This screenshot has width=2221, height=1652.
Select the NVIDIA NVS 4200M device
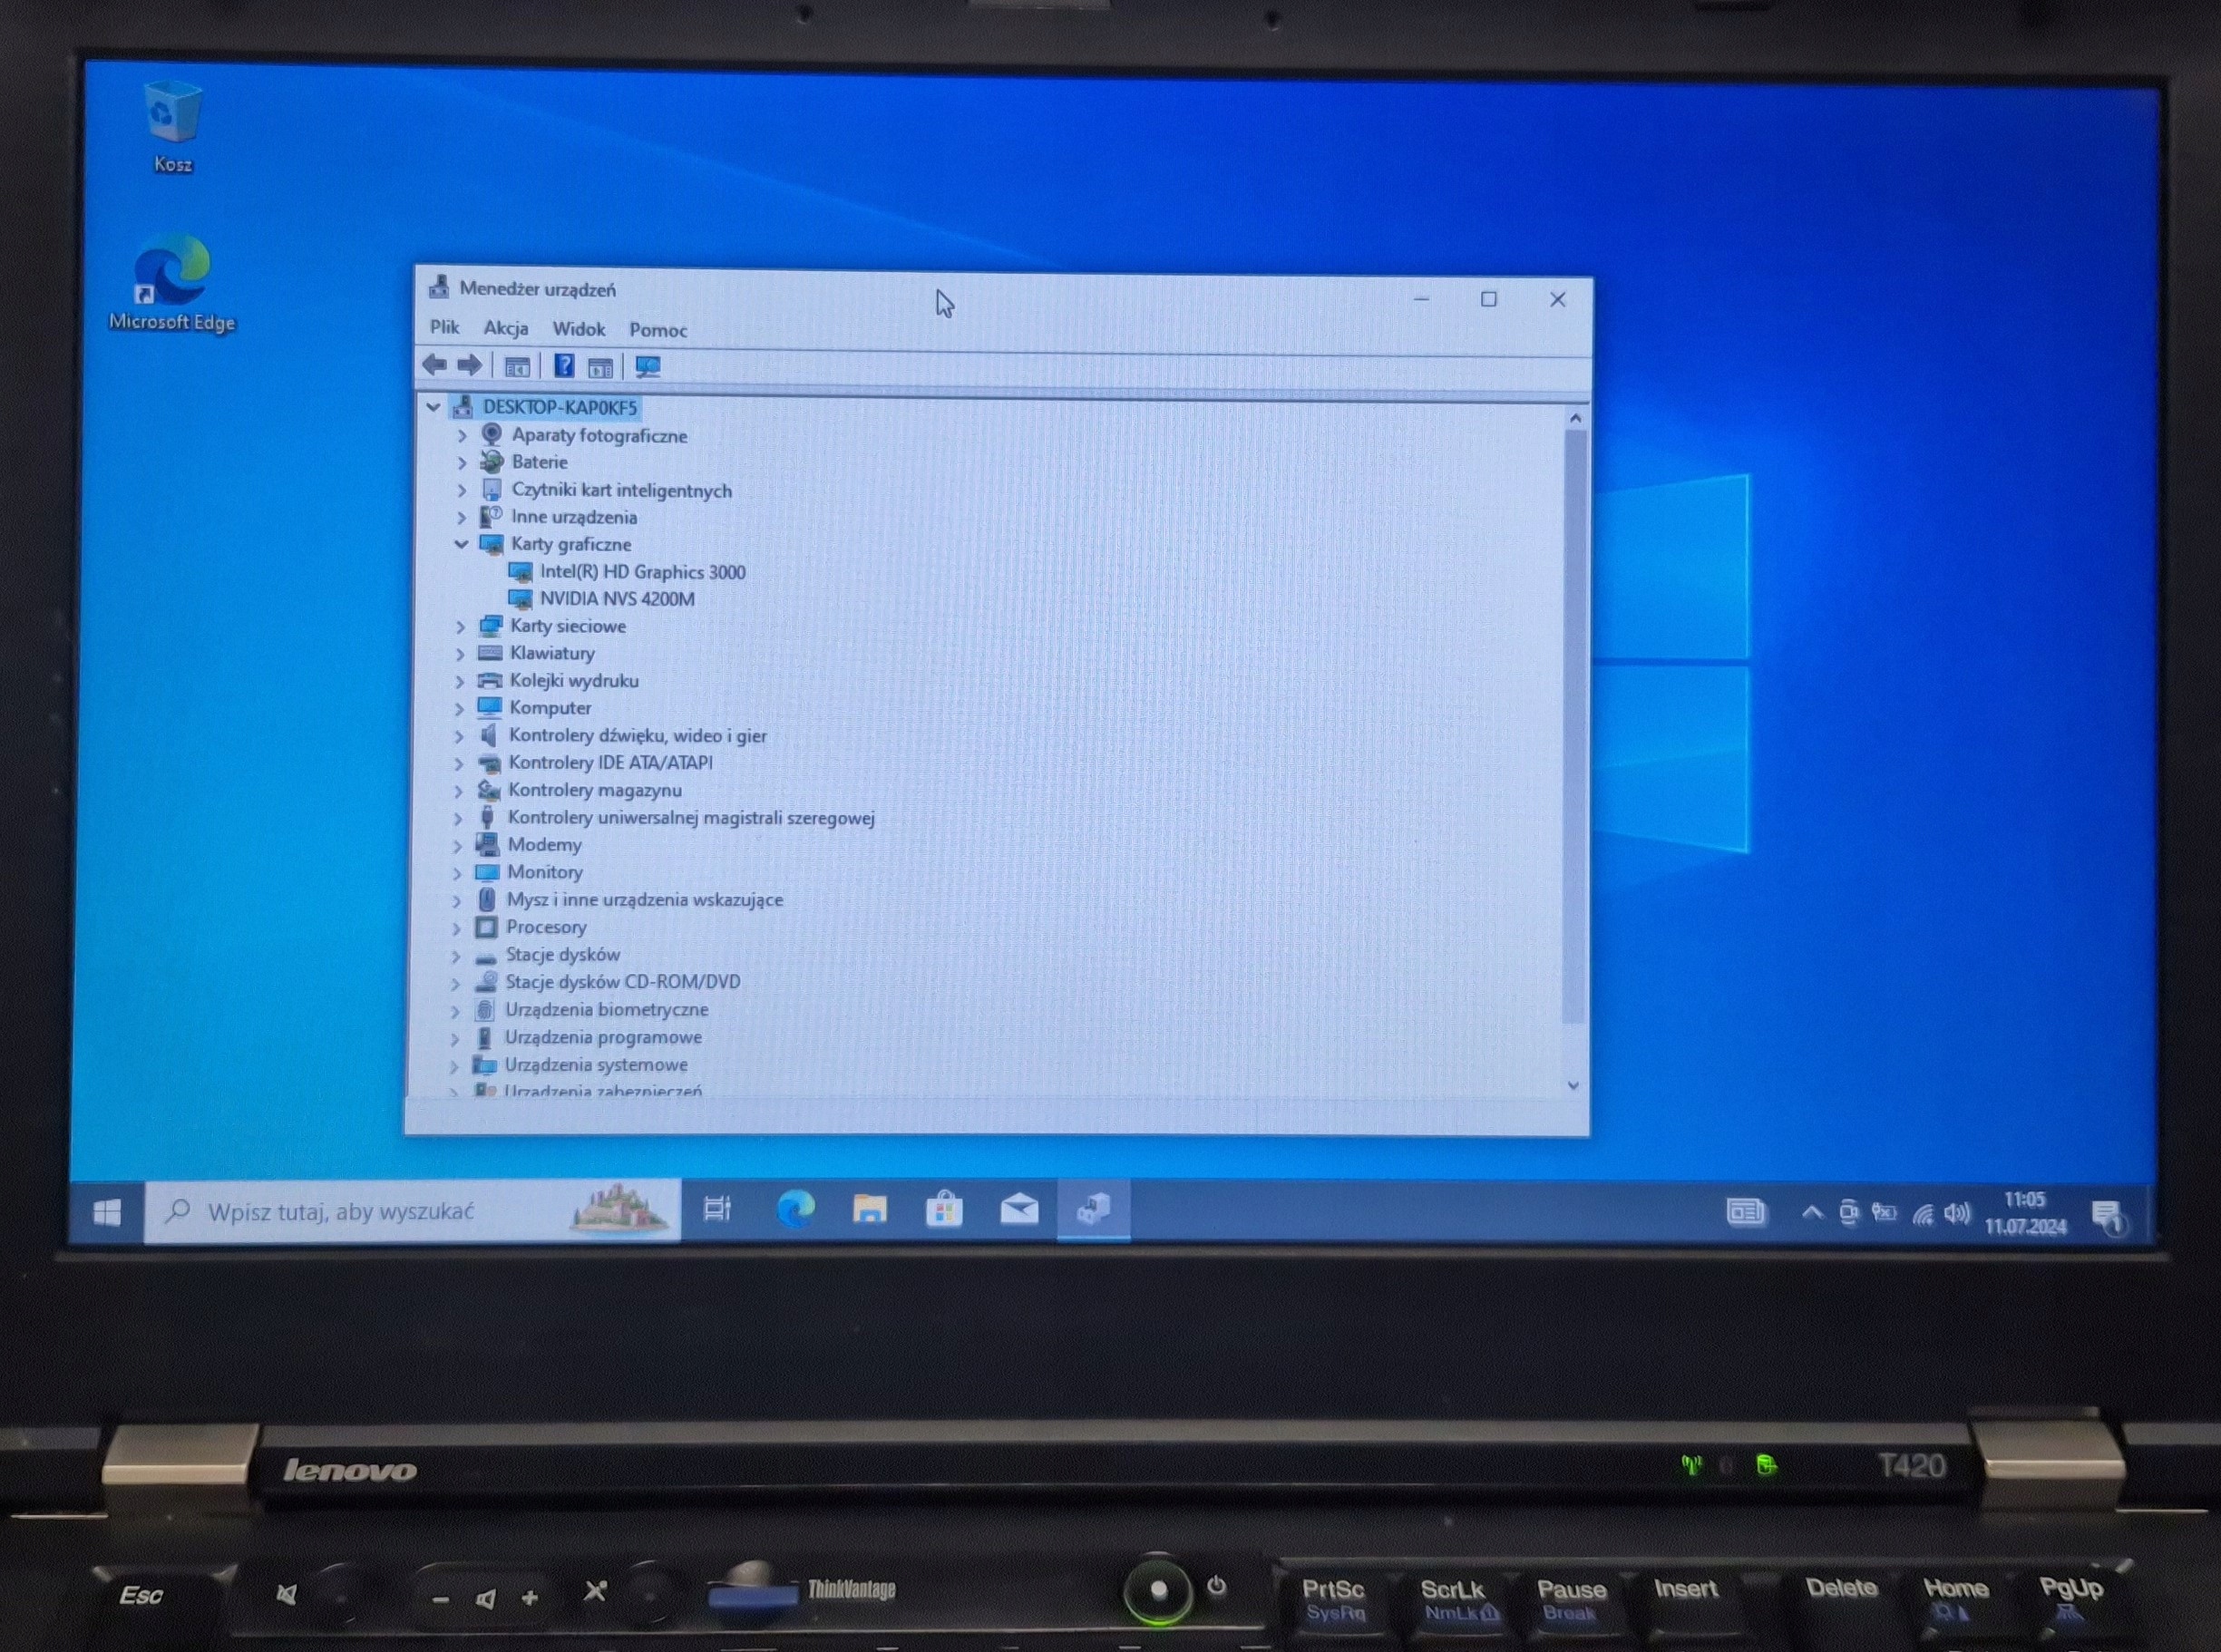(x=616, y=599)
